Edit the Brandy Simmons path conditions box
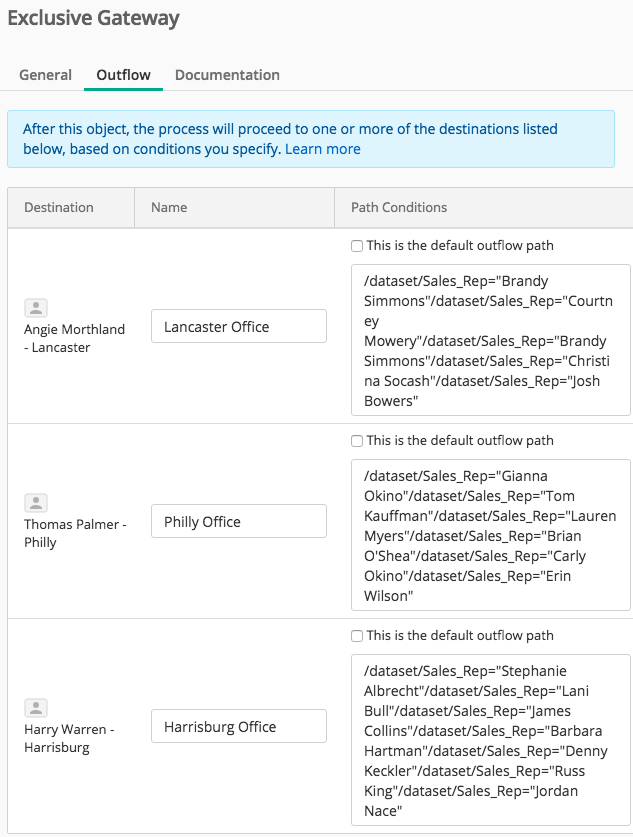This screenshot has height=837, width=633. (490, 340)
